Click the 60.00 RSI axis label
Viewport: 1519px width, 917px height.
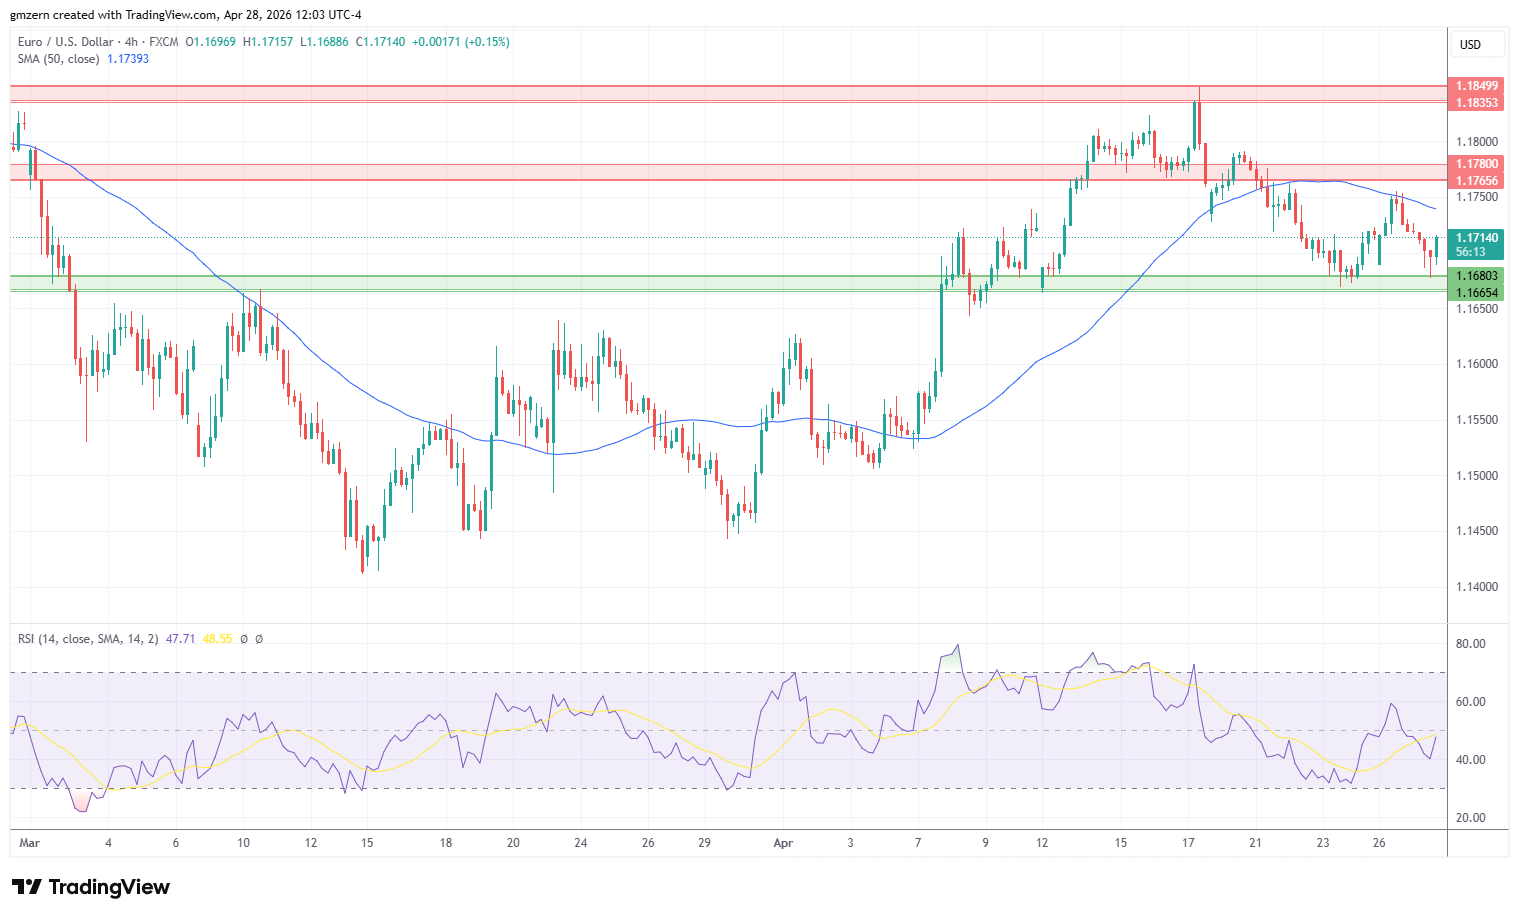point(1471,702)
